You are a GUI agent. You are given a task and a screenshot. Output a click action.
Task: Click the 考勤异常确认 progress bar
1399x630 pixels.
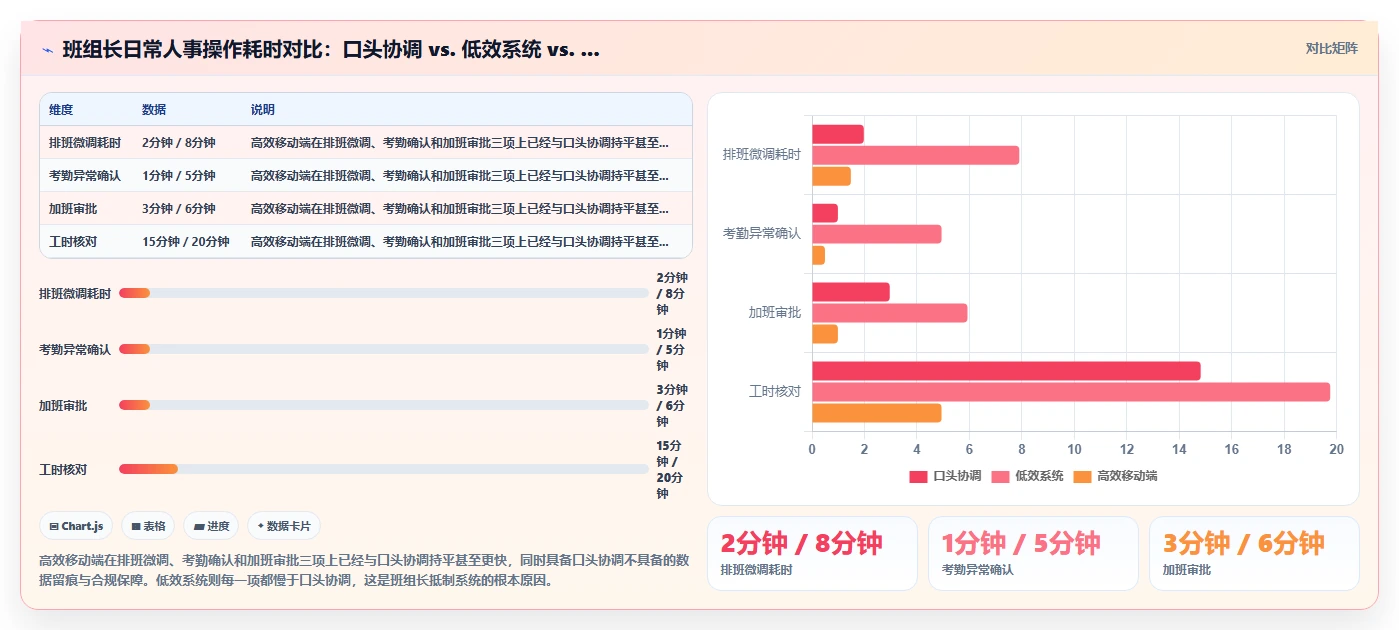click(x=384, y=349)
